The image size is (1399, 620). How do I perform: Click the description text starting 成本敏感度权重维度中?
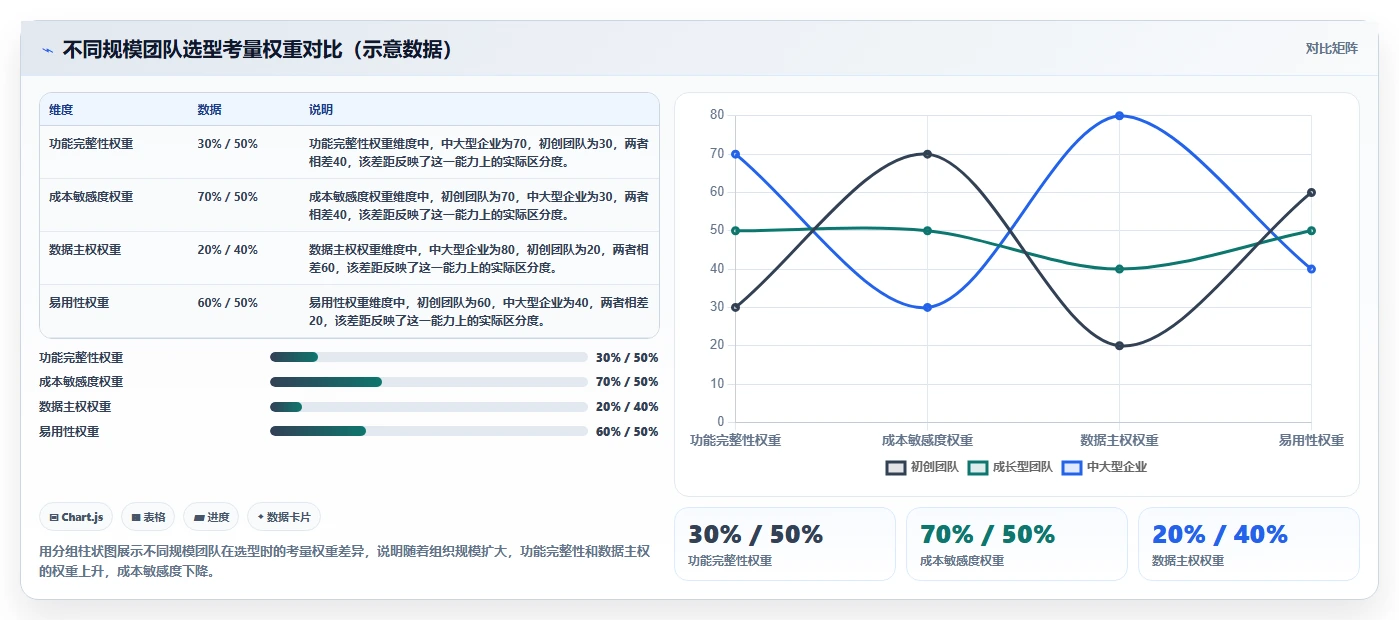478,205
